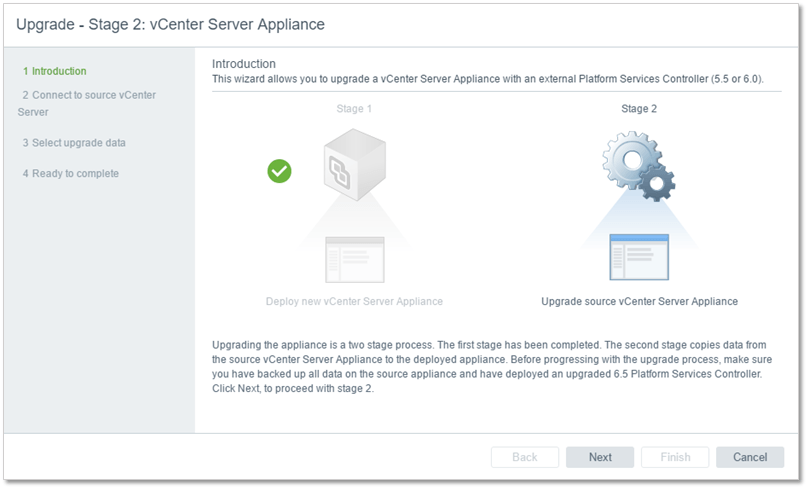This screenshot has width=808, height=489.
Task: Click the Stage 1 grayed window icon
Action: [x=355, y=259]
